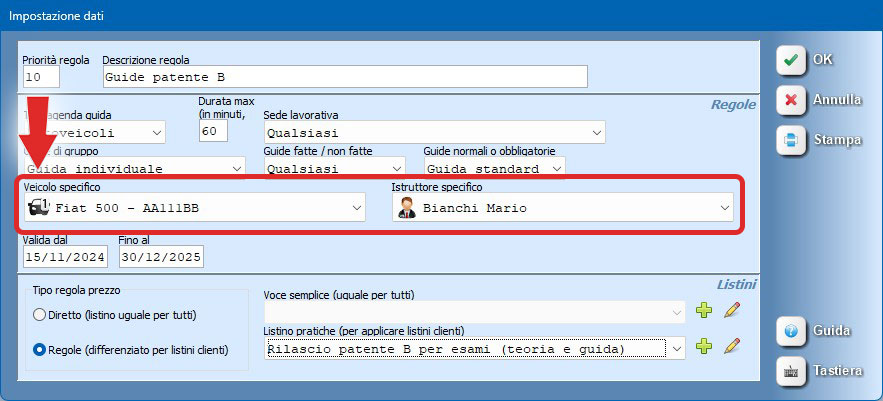Viewport: 883px width, 401px height.
Task: Click the Stampa printer icon
Action: click(791, 140)
